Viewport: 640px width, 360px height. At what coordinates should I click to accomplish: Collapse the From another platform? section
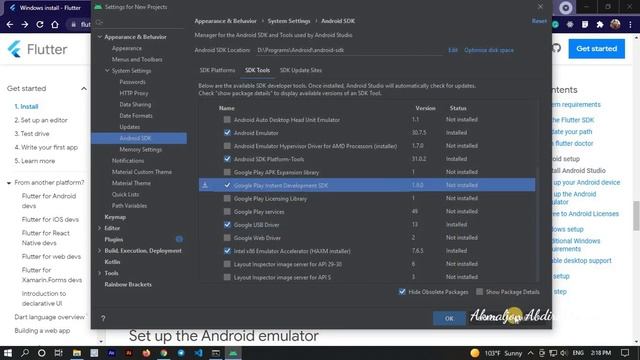pos(9,183)
